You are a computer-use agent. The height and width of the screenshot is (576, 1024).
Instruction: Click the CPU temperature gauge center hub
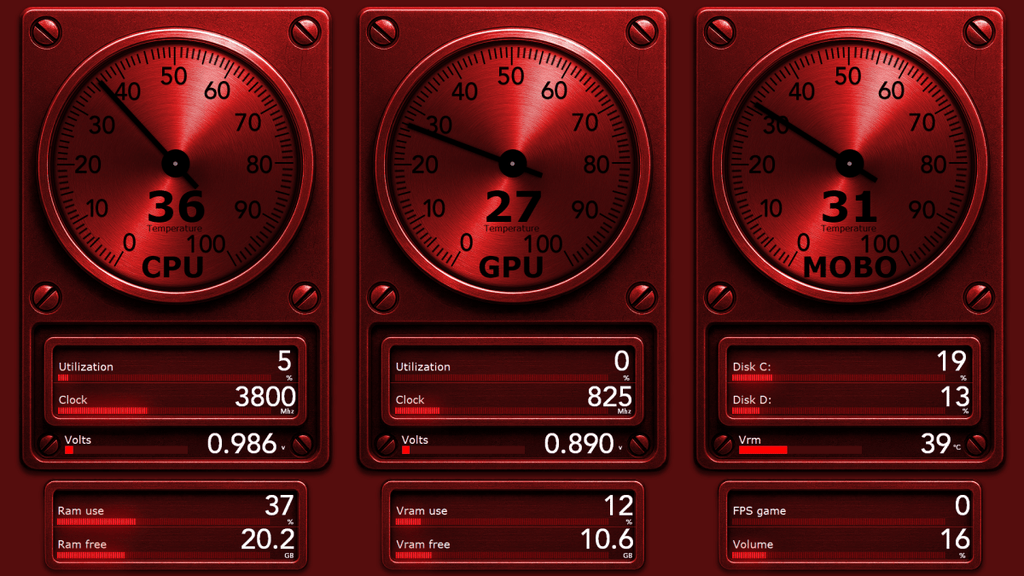[175, 161]
